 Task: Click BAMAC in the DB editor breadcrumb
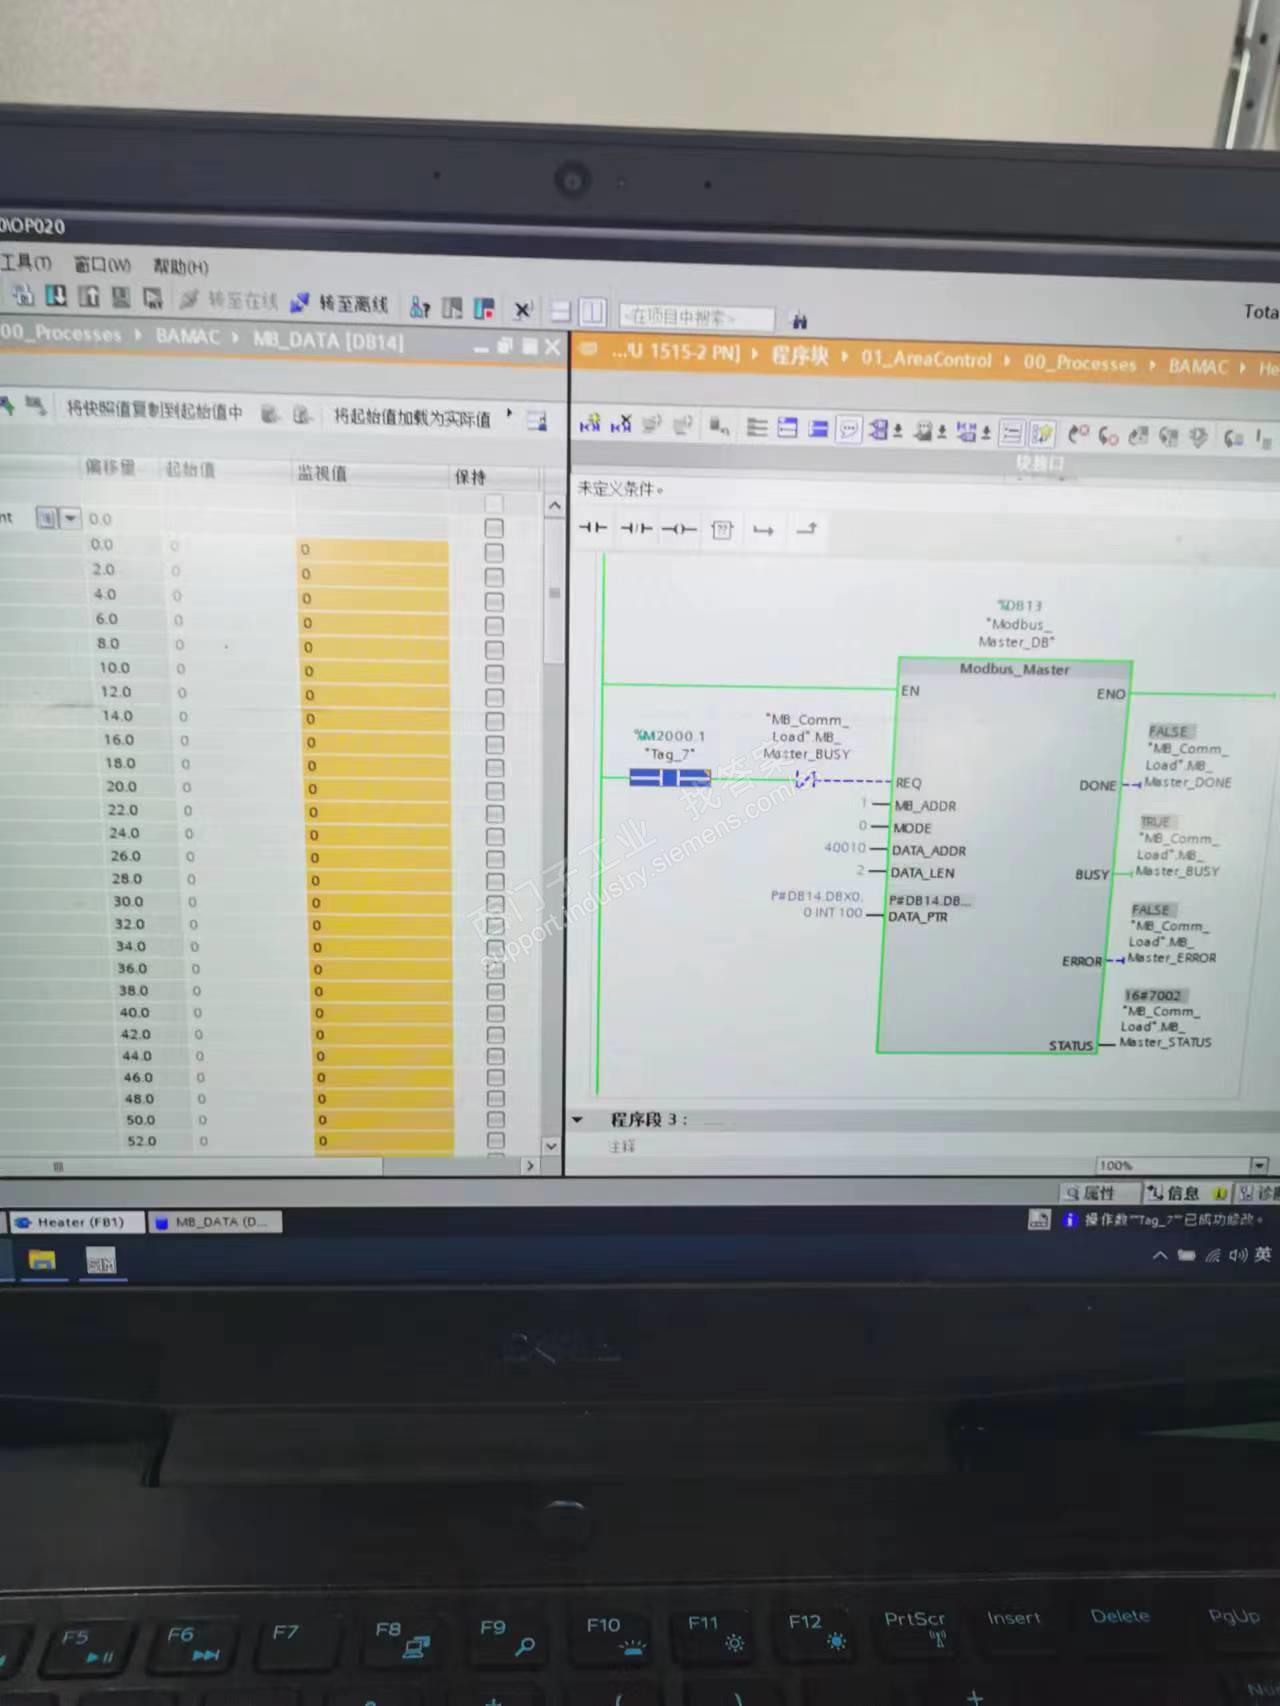point(187,336)
